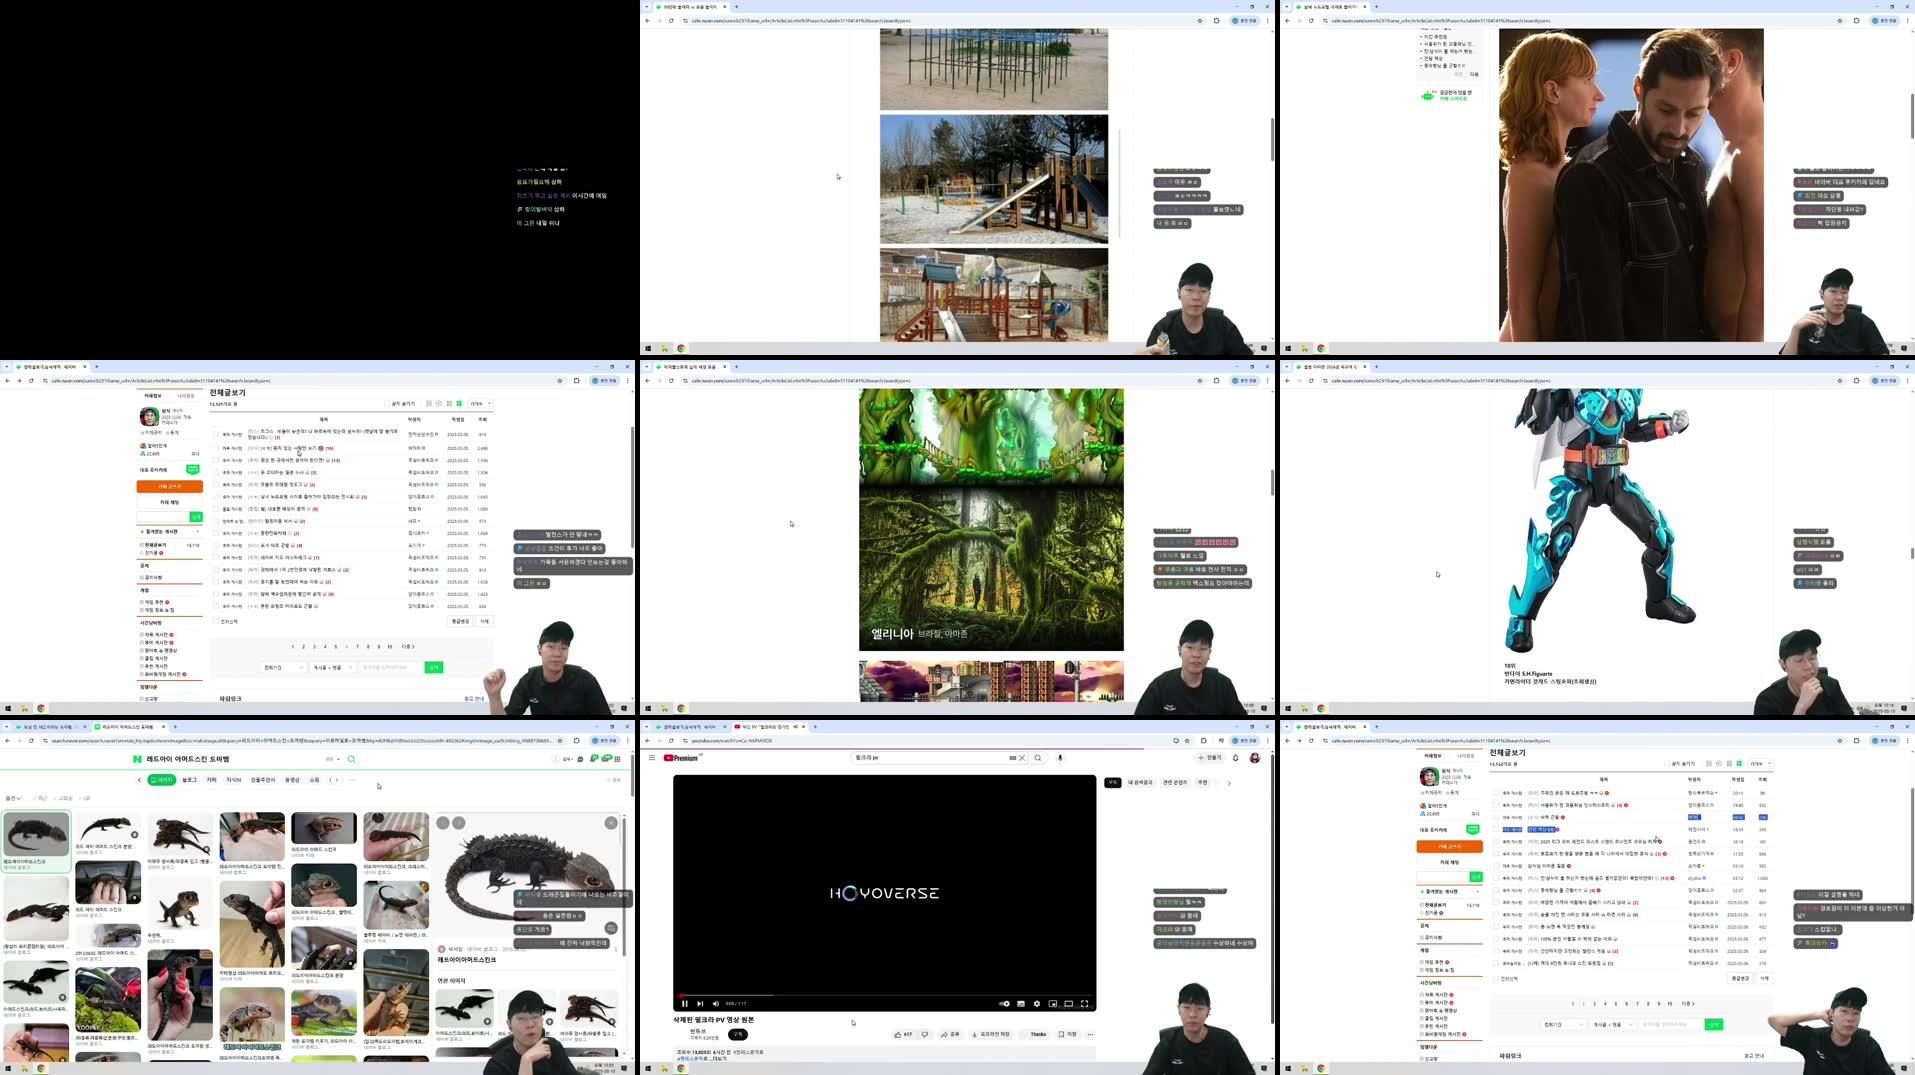Open the YouTube hamburger guide menu
The image size is (1915, 1075).
(652, 758)
